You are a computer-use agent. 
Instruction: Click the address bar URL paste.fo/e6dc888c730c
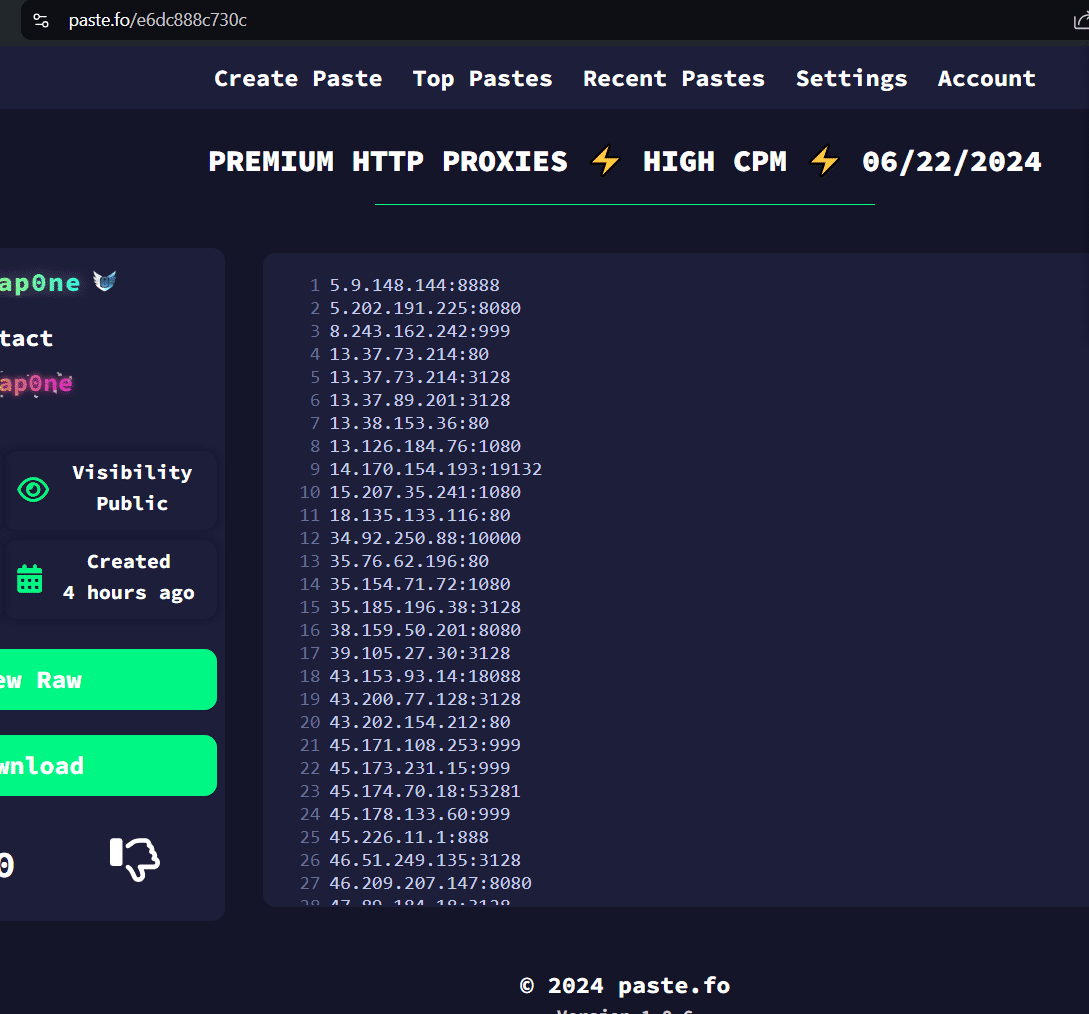tap(158, 20)
